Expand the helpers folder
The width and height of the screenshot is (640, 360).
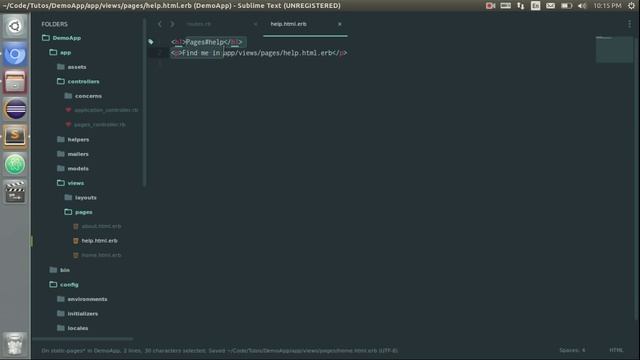point(73,140)
